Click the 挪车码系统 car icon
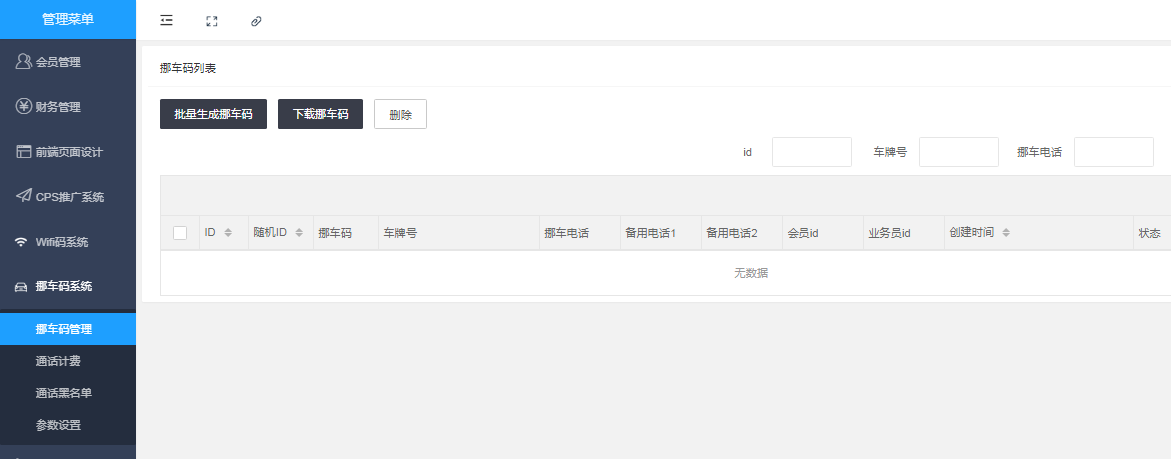 [x=22, y=286]
